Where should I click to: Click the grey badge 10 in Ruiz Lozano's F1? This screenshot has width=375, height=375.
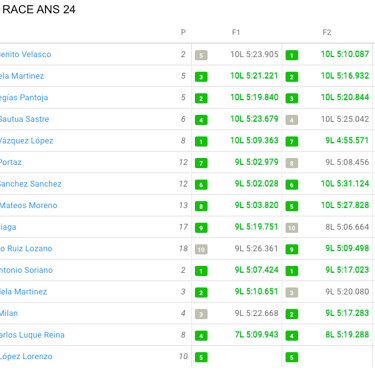pos(201,249)
